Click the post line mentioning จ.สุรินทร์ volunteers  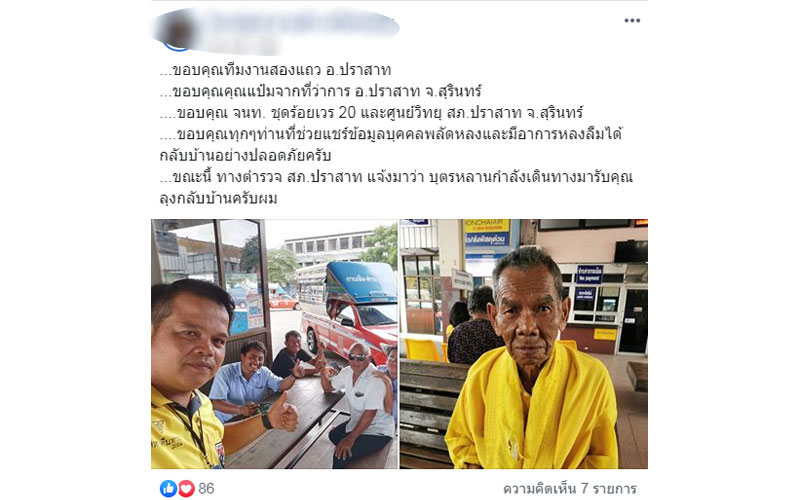(x=372, y=113)
